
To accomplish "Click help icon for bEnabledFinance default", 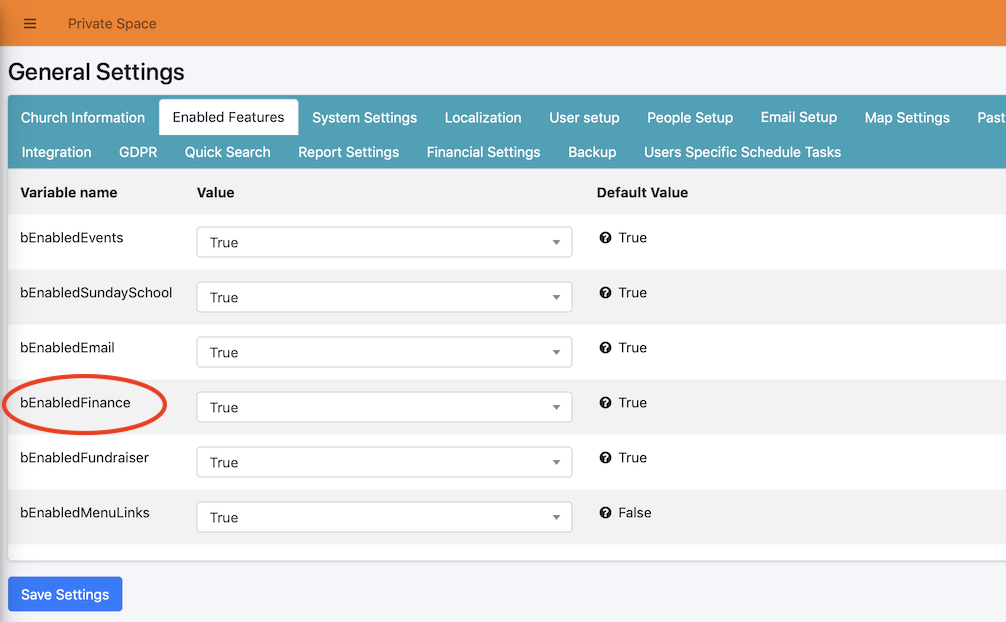I will pyautogui.click(x=605, y=402).
